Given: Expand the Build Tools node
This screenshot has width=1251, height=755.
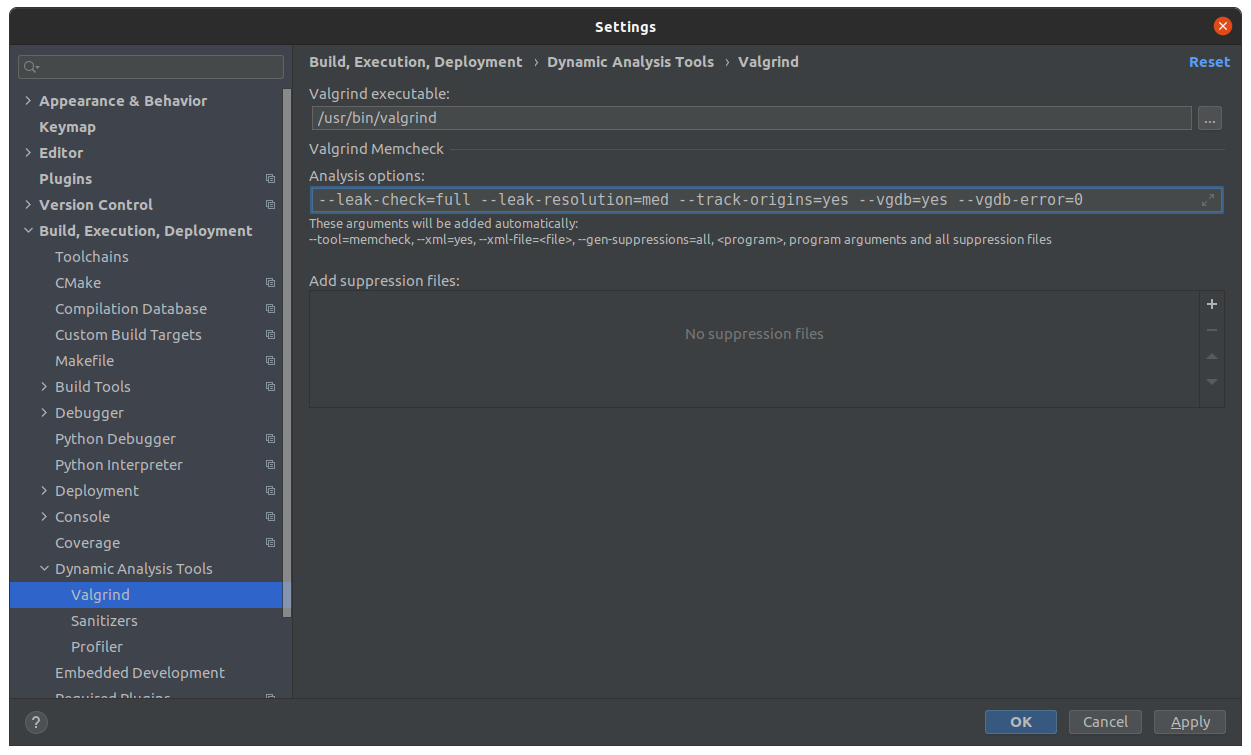Looking at the screenshot, I should click(44, 387).
